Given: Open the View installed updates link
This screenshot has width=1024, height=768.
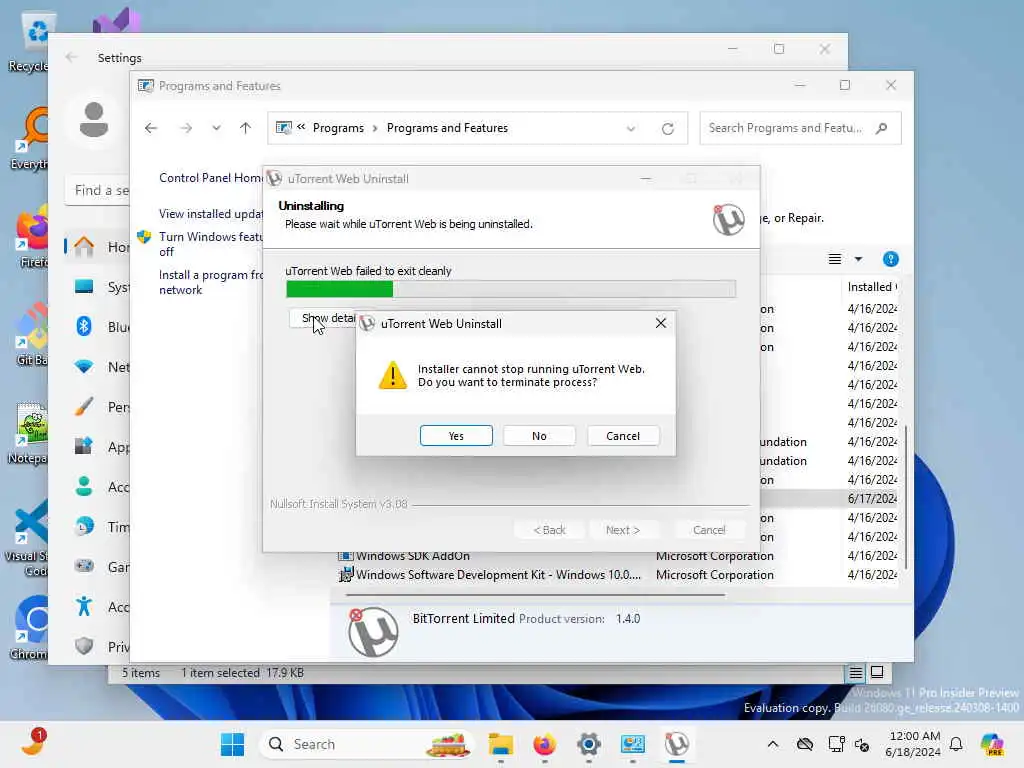Looking at the screenshot, I should tap(210, 214).
